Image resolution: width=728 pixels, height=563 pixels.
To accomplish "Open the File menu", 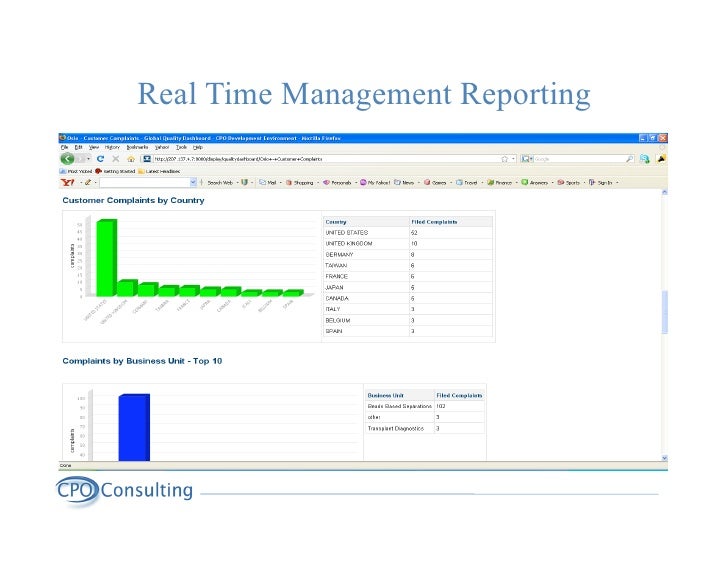I will coord(65,147).
